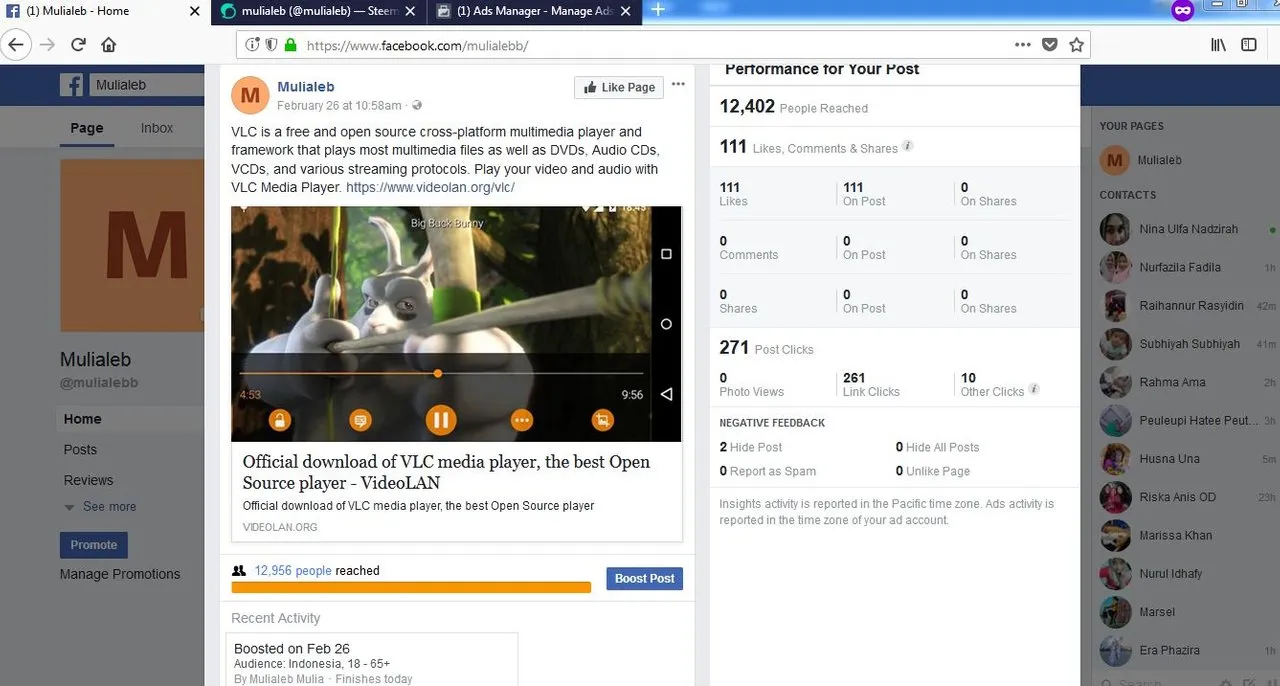Close the Ads Manager tab
This screenshot has height=686, width=1280.
(x=625, y=11)
